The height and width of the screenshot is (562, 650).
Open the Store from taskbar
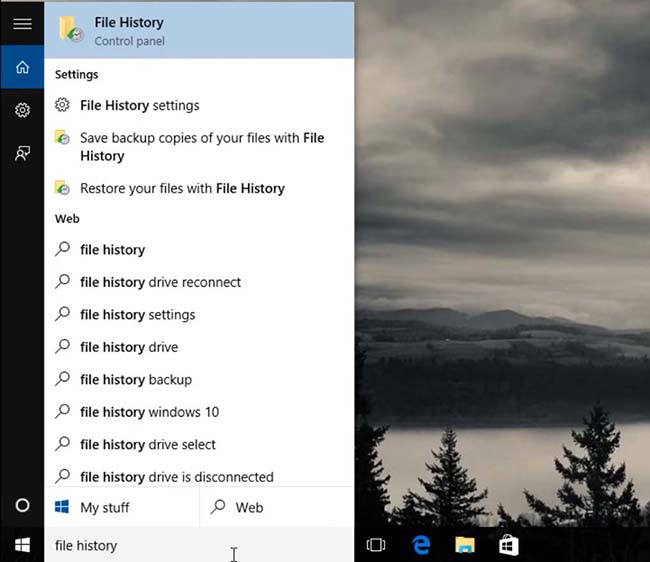(509, 545)
